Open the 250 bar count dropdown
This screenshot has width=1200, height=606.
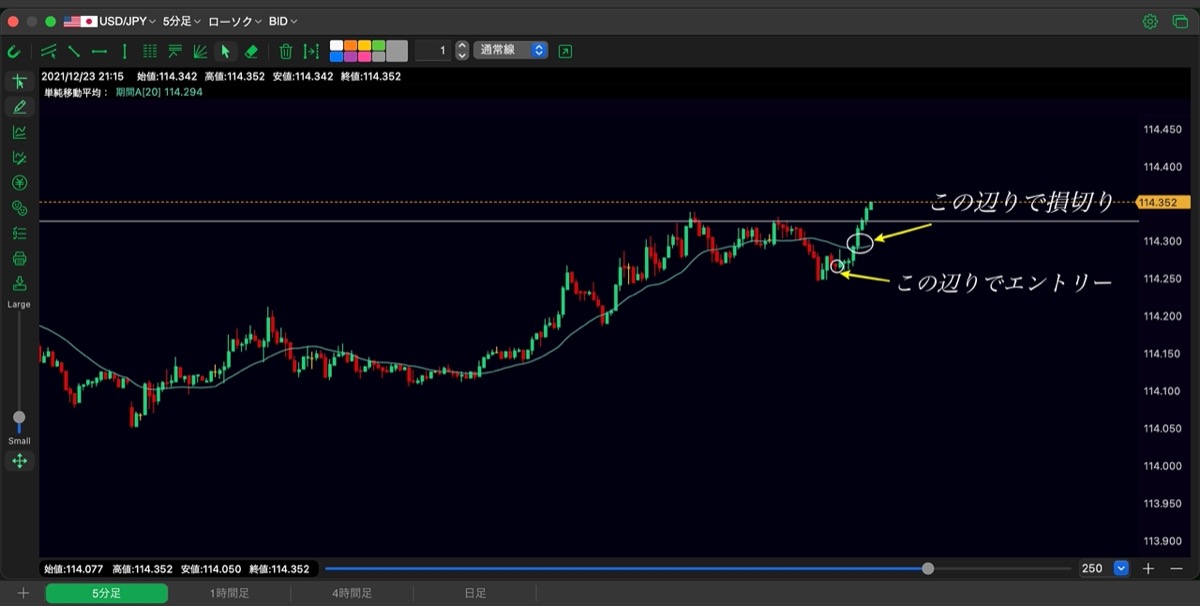(x=1103, y=568)
